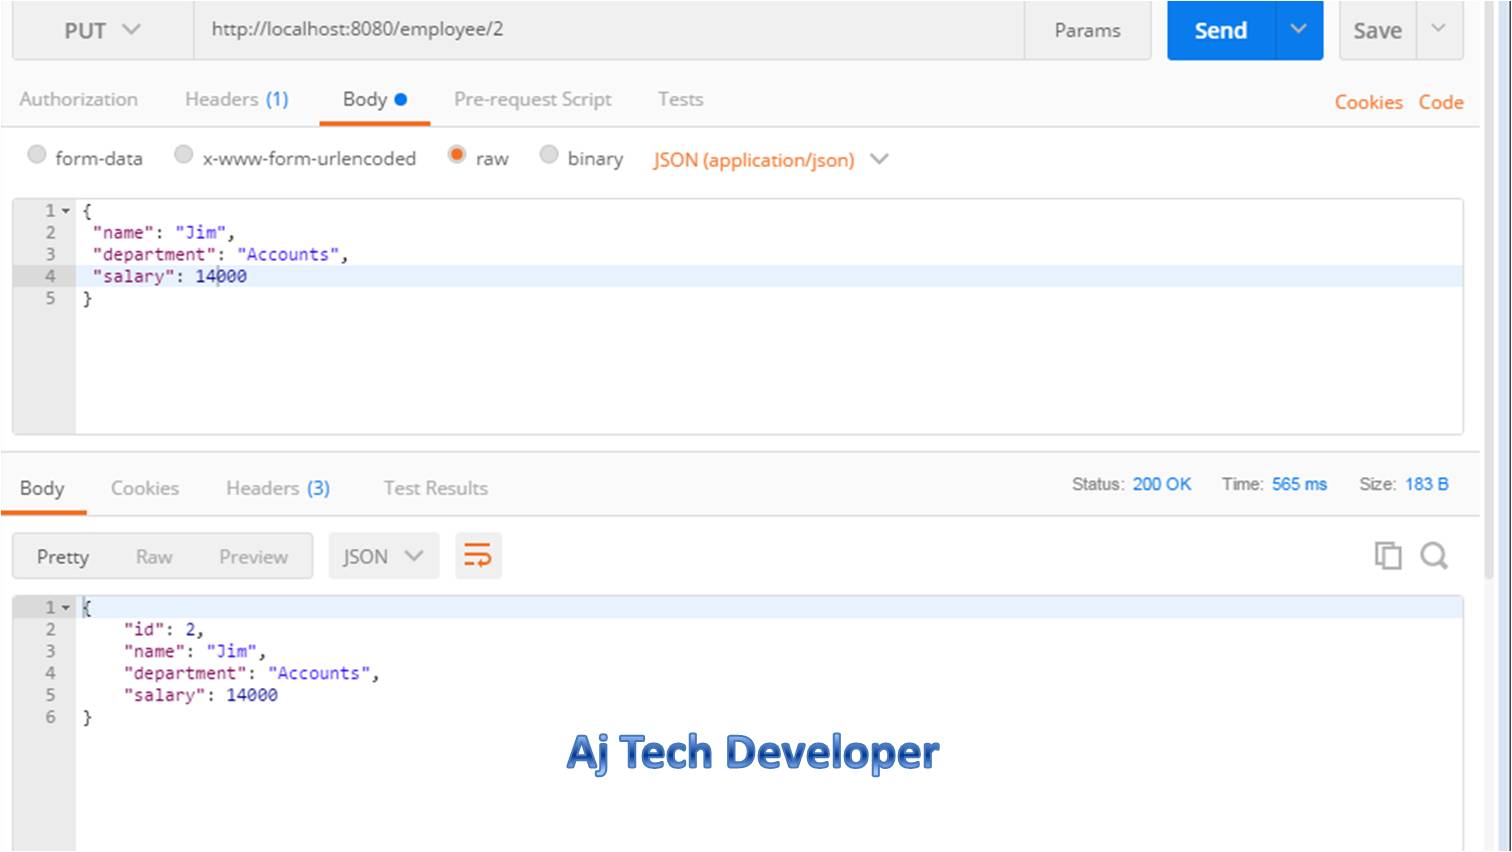Screen dimensions: 1512x852
Task: Select the form-data radio button
Action: pos(37,155)
